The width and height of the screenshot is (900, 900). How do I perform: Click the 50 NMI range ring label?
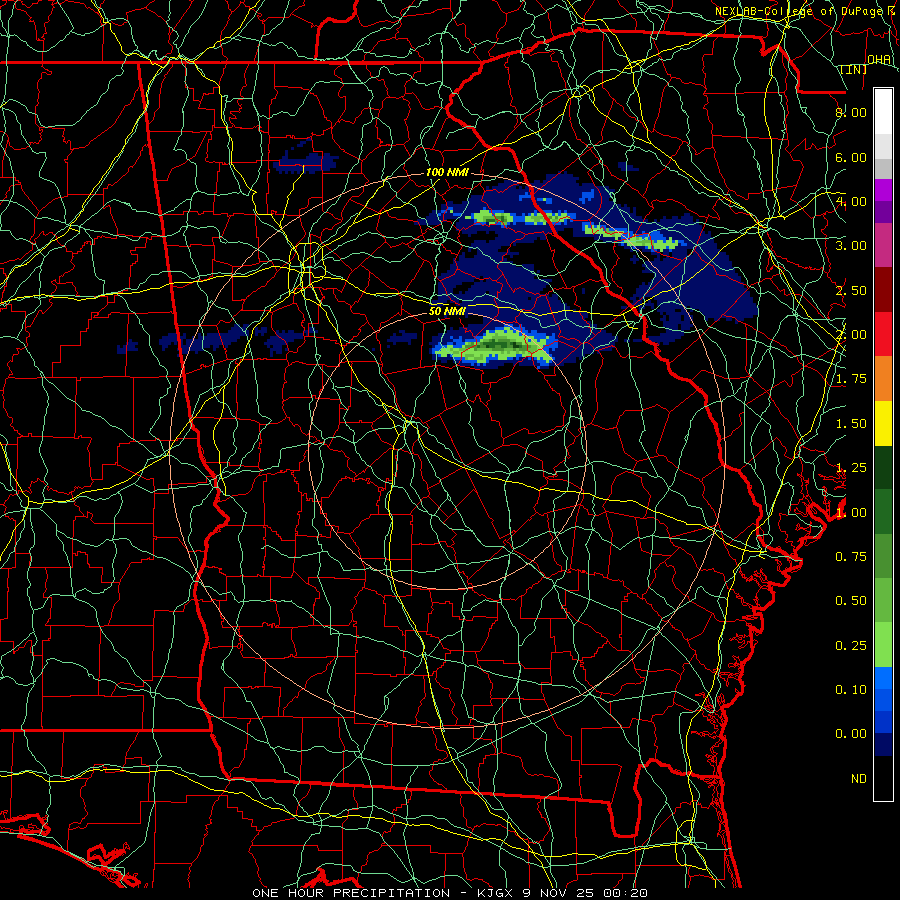pos(447,311)
